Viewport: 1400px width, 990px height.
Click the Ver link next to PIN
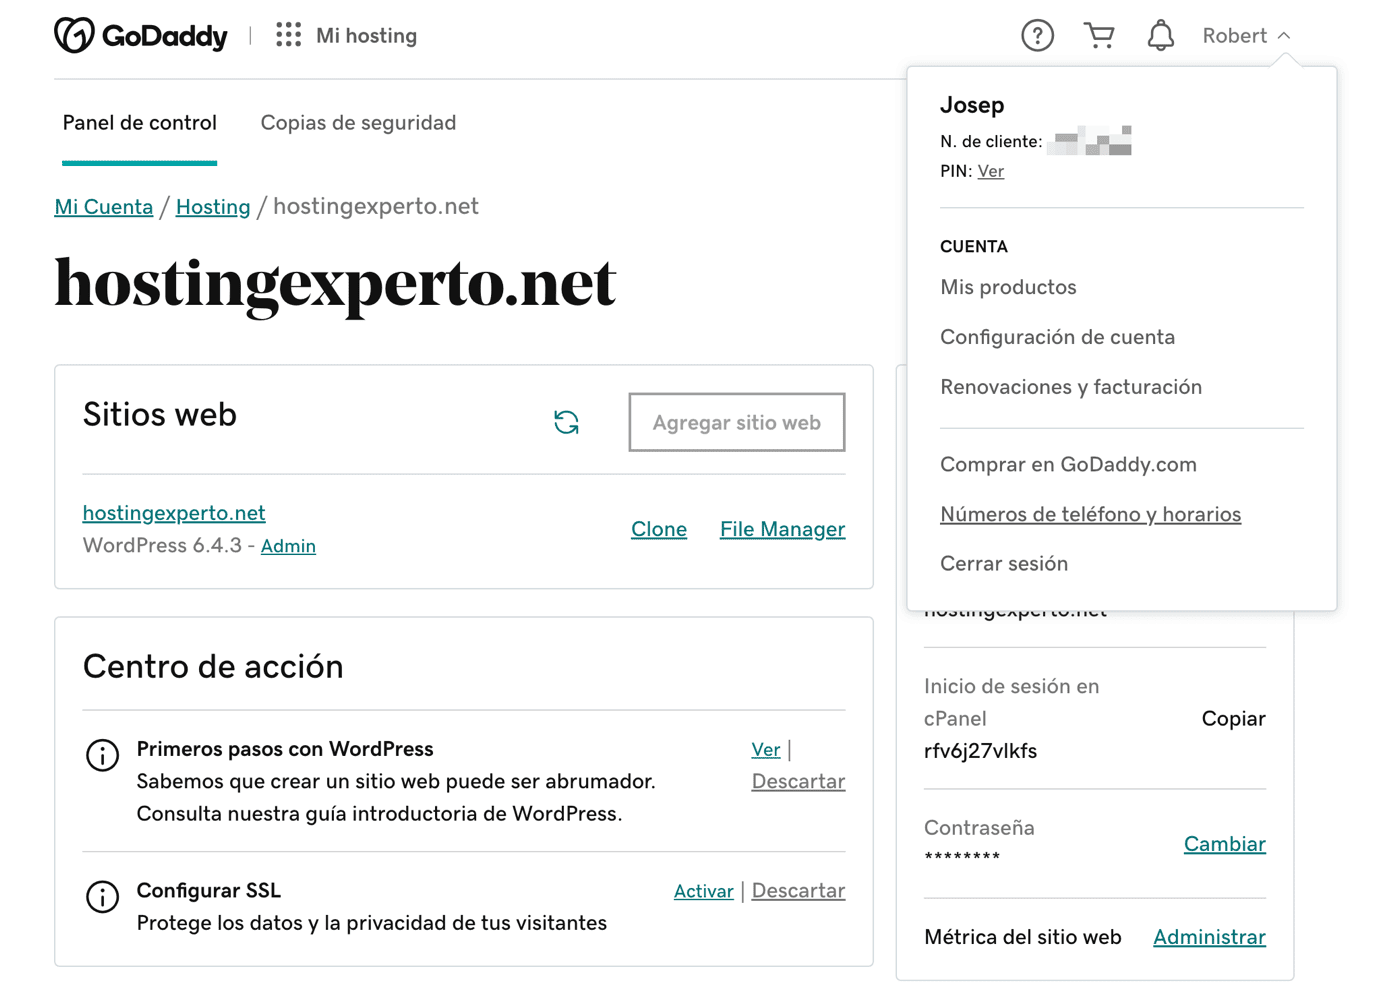[x=990, y=171]
